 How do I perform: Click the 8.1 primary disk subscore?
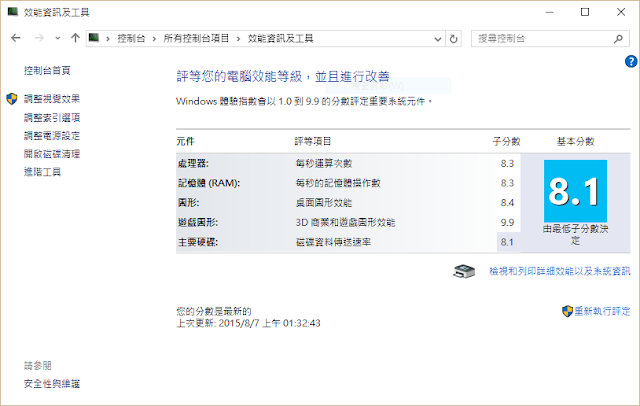click(507, 242)
